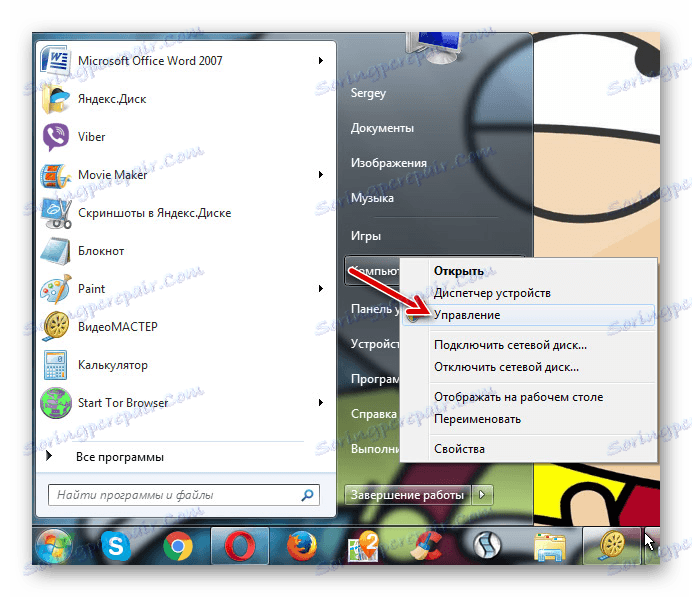Open the Блокнот notepad icon

55,251
